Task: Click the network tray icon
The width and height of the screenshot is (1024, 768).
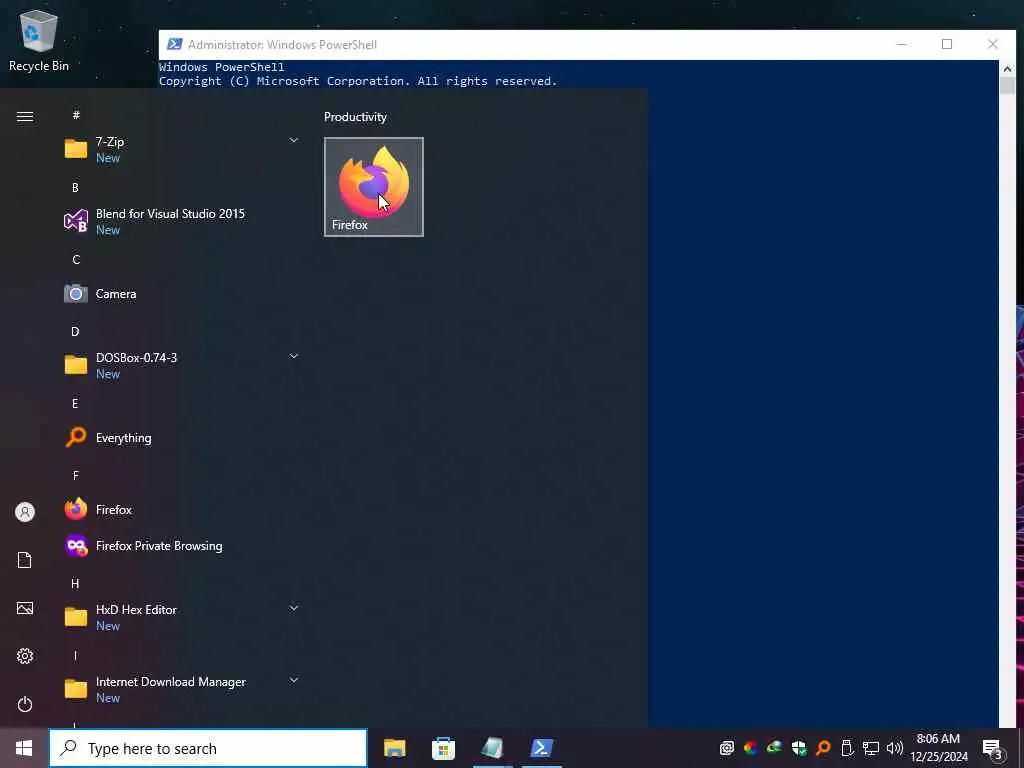Action: pyautogui.click(x=871, y=748)
